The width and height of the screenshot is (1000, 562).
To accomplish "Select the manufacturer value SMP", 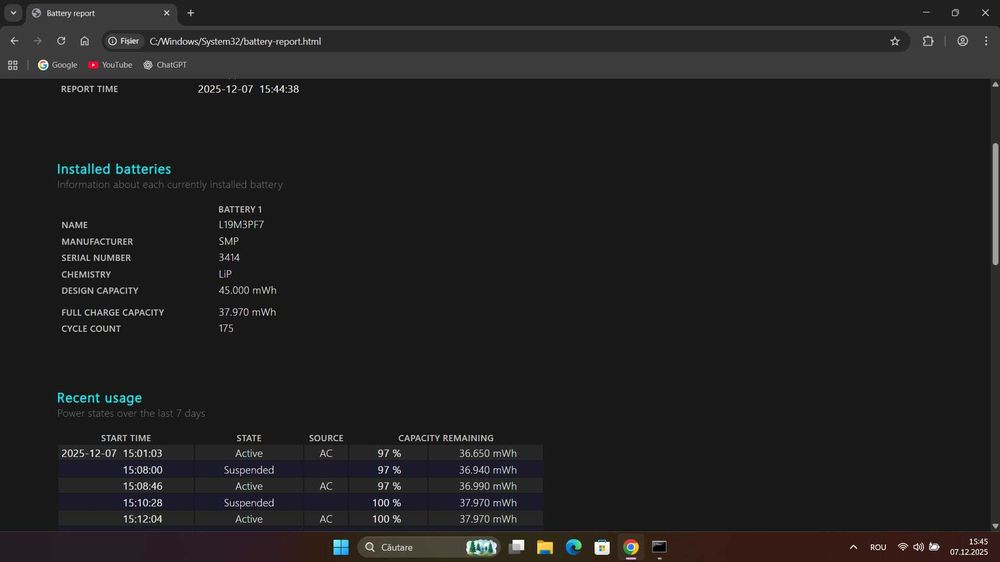I will tap(228, 241).
